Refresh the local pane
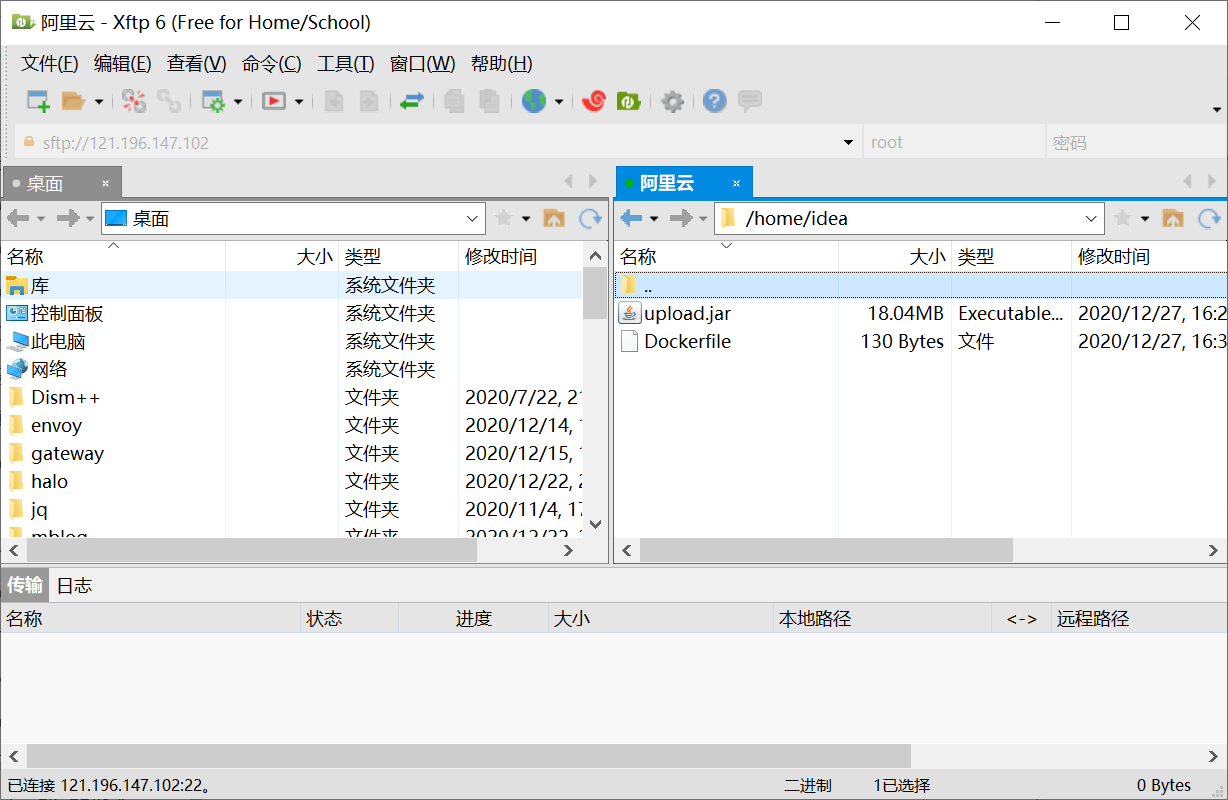 pyautogui.click(x=591, y=218)
